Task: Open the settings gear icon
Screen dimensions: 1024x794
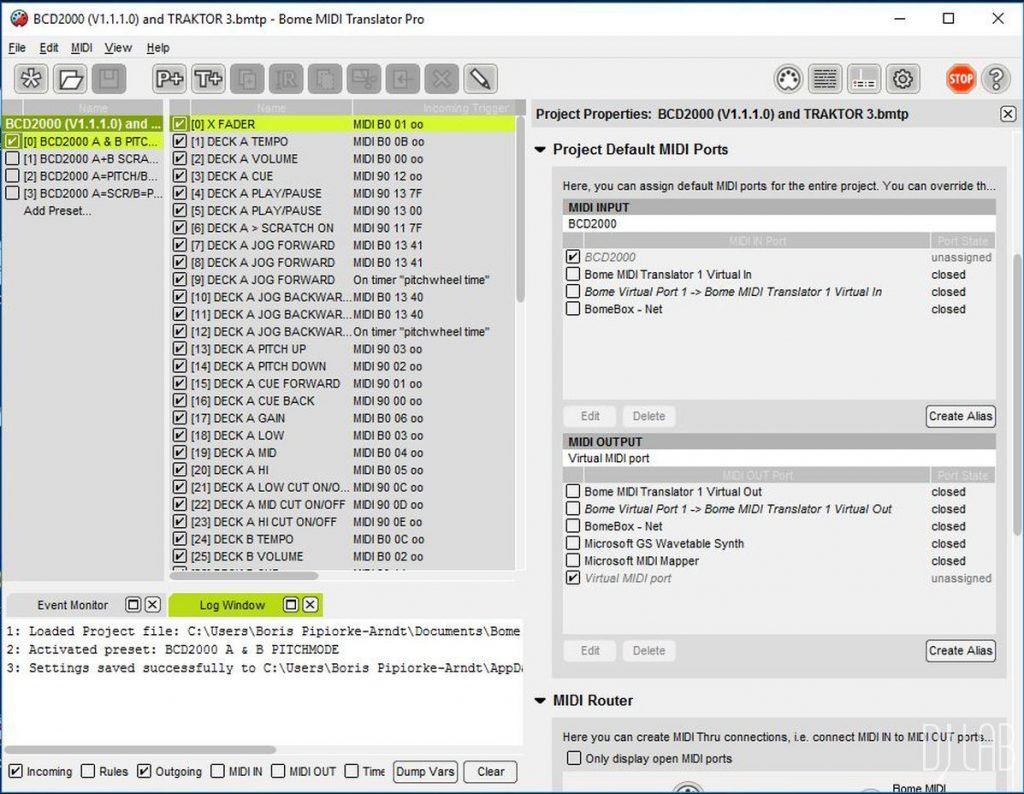Action: point(902,79)
